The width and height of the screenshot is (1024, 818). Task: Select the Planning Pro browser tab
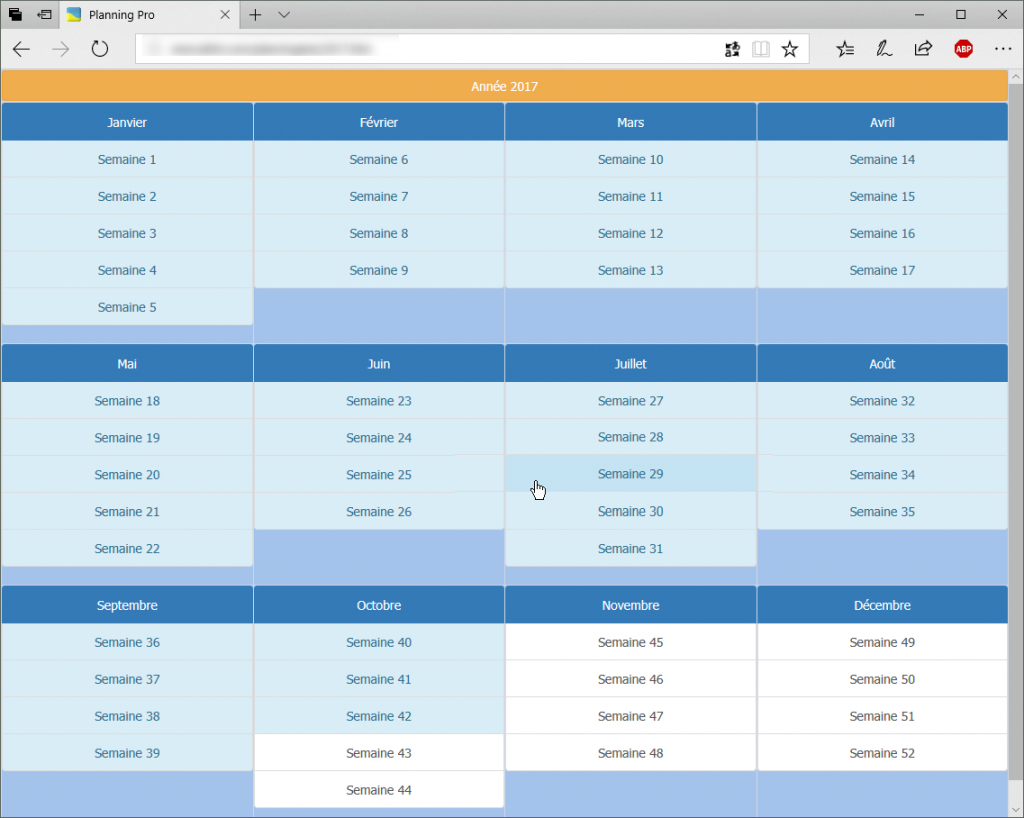coord(140,15)
